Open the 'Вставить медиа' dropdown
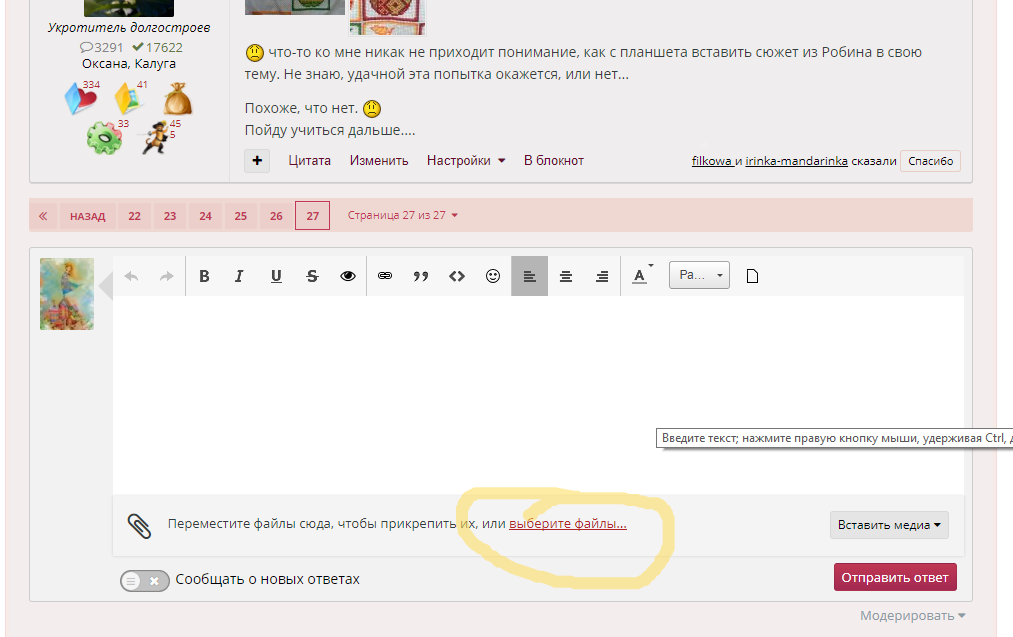The height and width of the screenshot is (637, 1013). (x=889, y=525)
